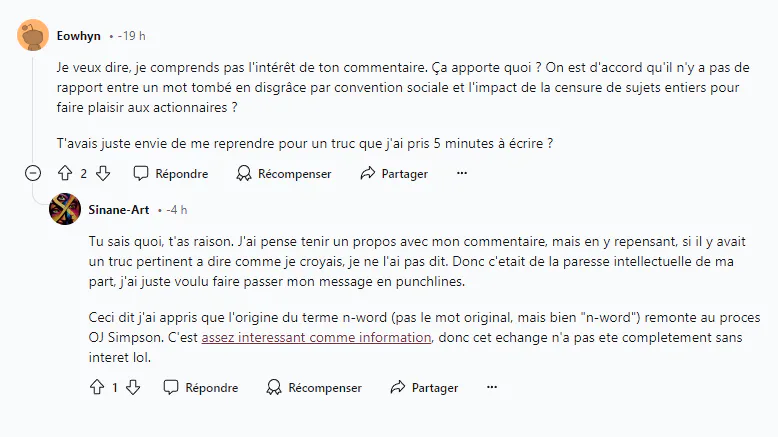Follow the 'assez interessant comme information' link
This screenshot has height=437, width=778.
316,337
